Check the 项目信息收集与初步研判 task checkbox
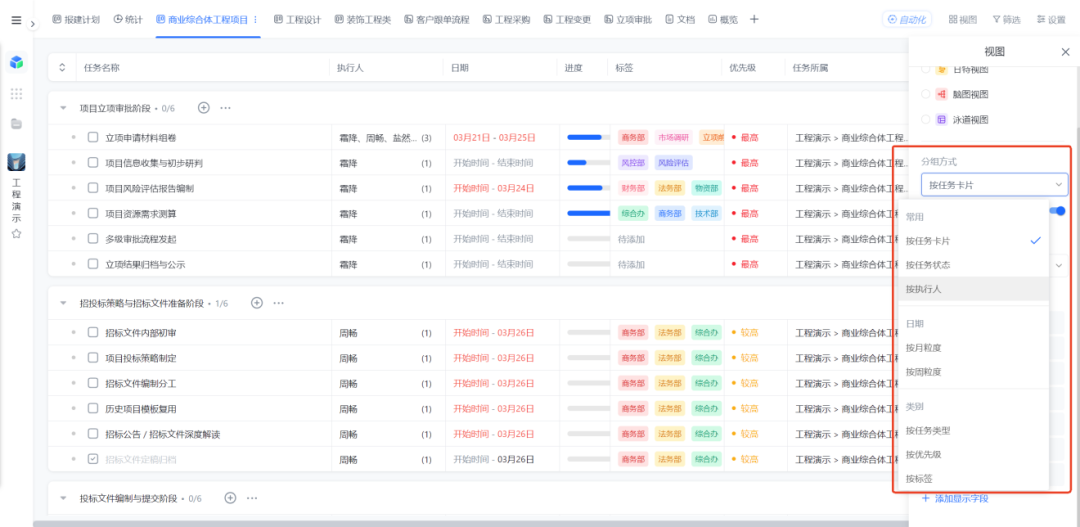Screen dimensions: 1080x527 (x=93, y=163)
